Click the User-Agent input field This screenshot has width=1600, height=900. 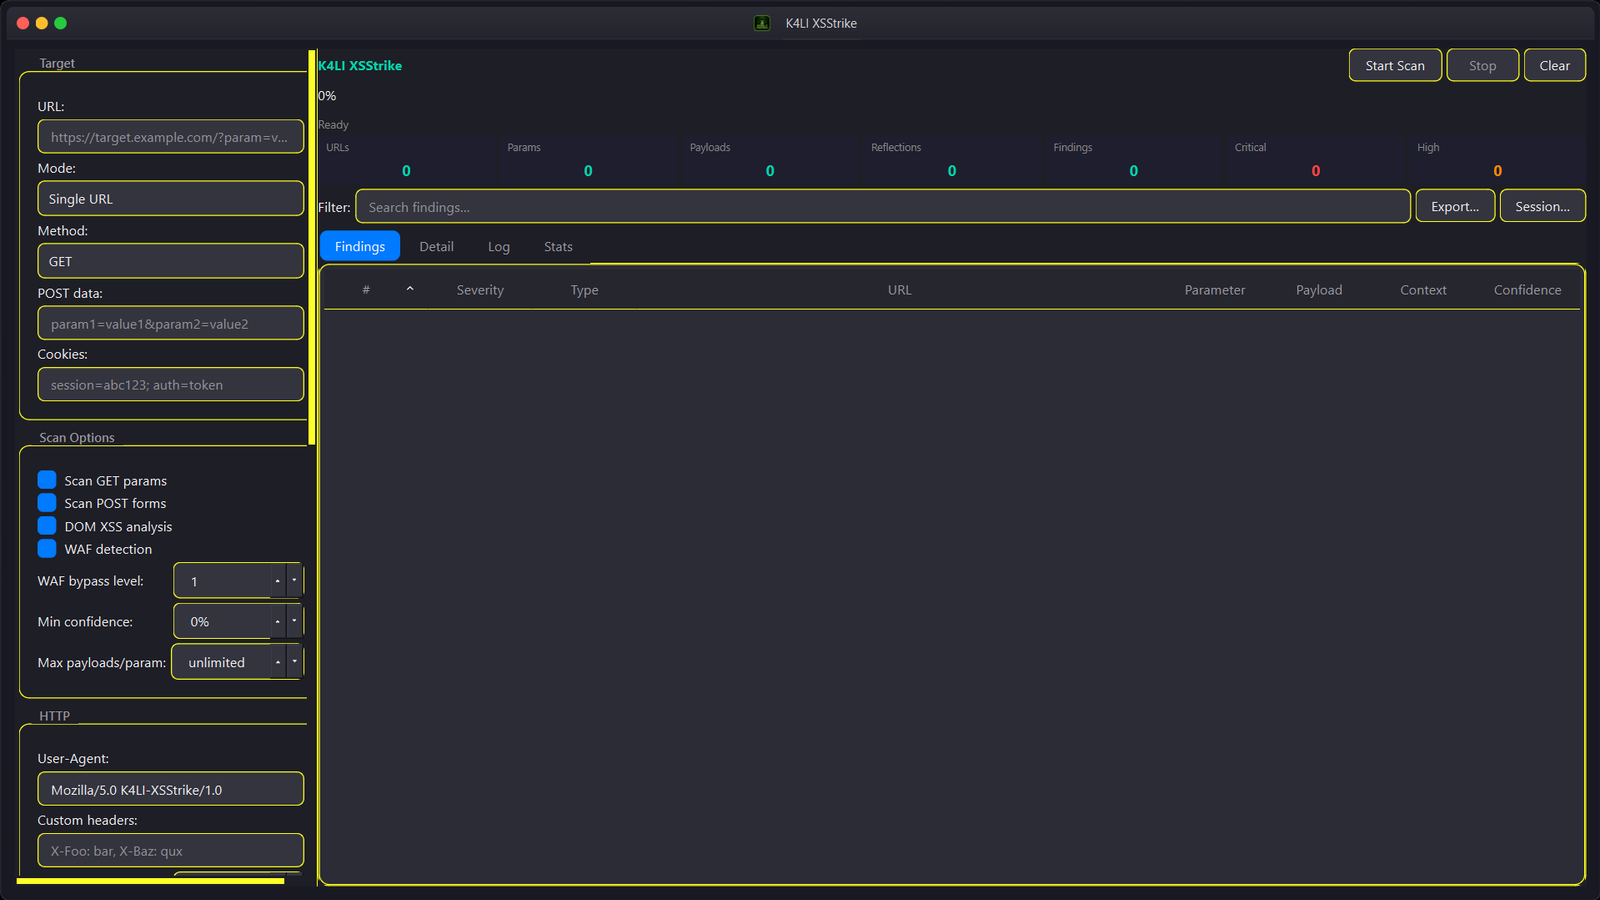click(171, 789)
